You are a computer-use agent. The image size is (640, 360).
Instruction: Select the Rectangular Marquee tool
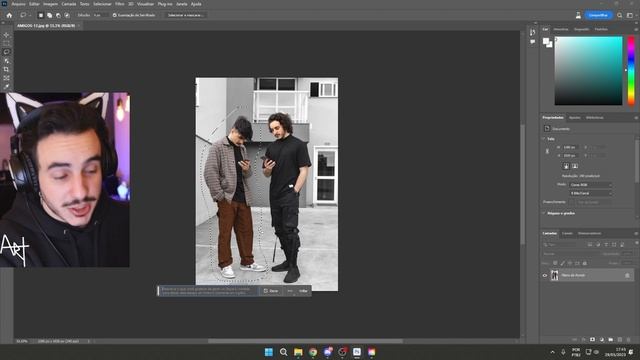tap(6, 44)
